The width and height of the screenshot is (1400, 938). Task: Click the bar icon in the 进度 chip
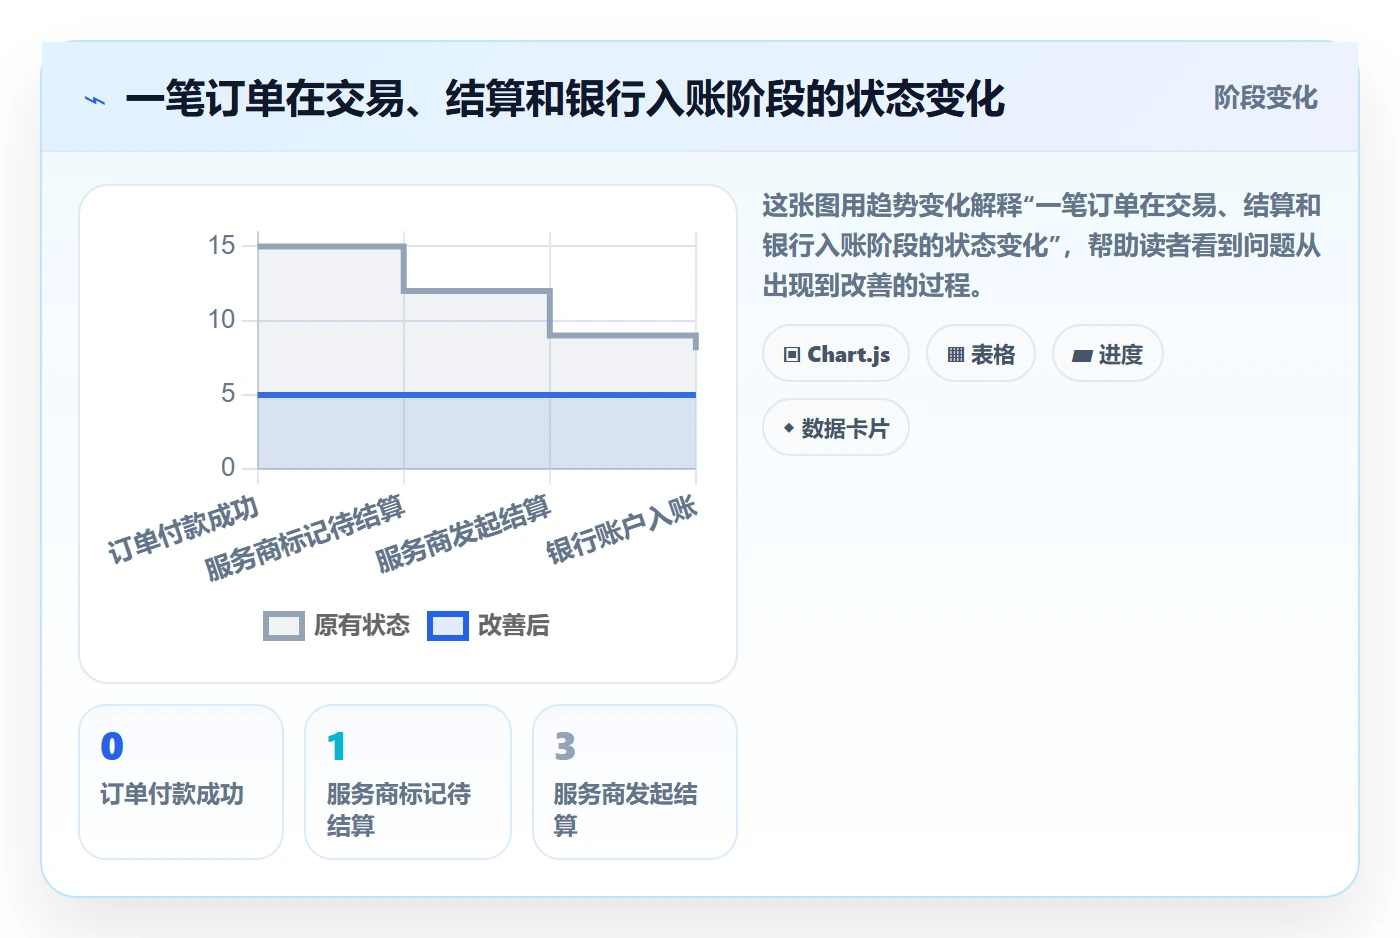tap(1082, 355)
